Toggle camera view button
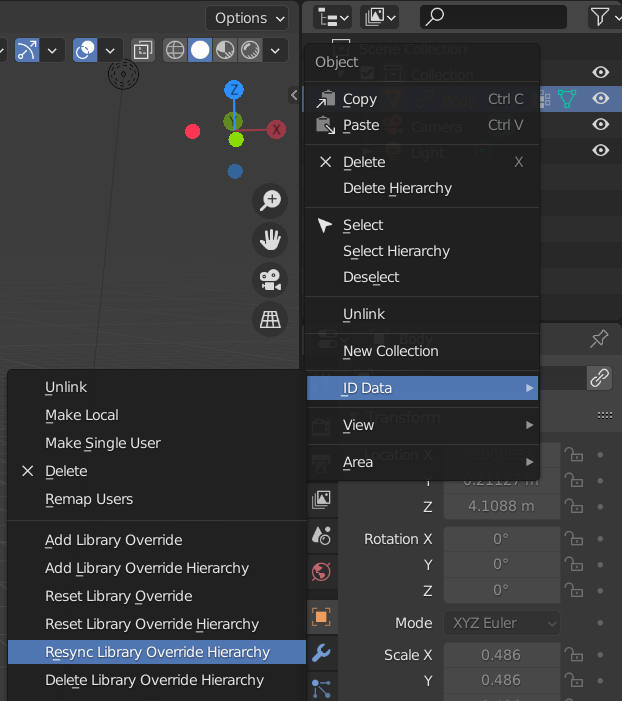Screen dimensions: 622x701 coord(270,279)
